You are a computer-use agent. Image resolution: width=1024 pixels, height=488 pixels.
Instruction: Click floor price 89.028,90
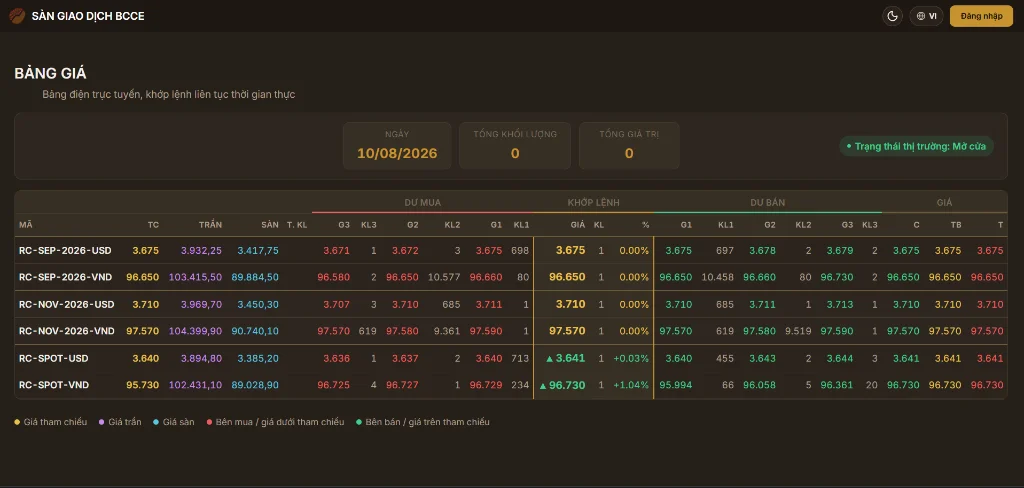[255, 385]
